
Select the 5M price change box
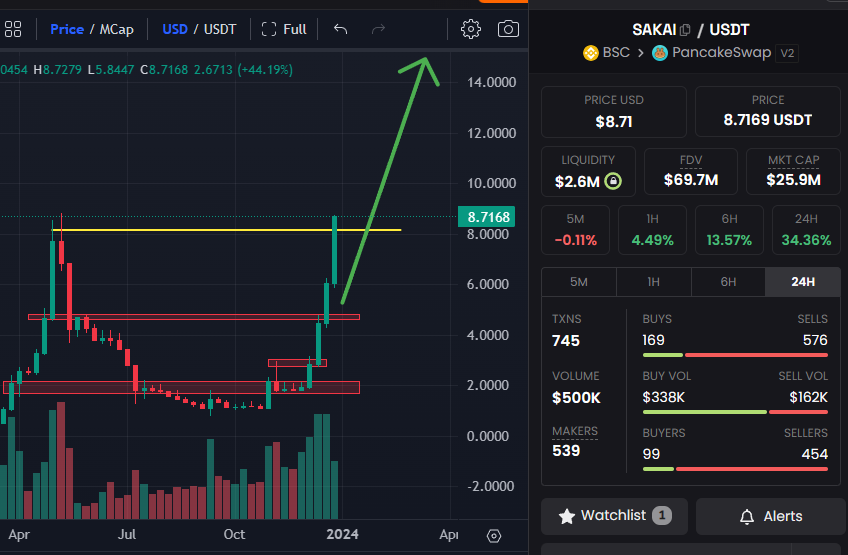[575, 230]
